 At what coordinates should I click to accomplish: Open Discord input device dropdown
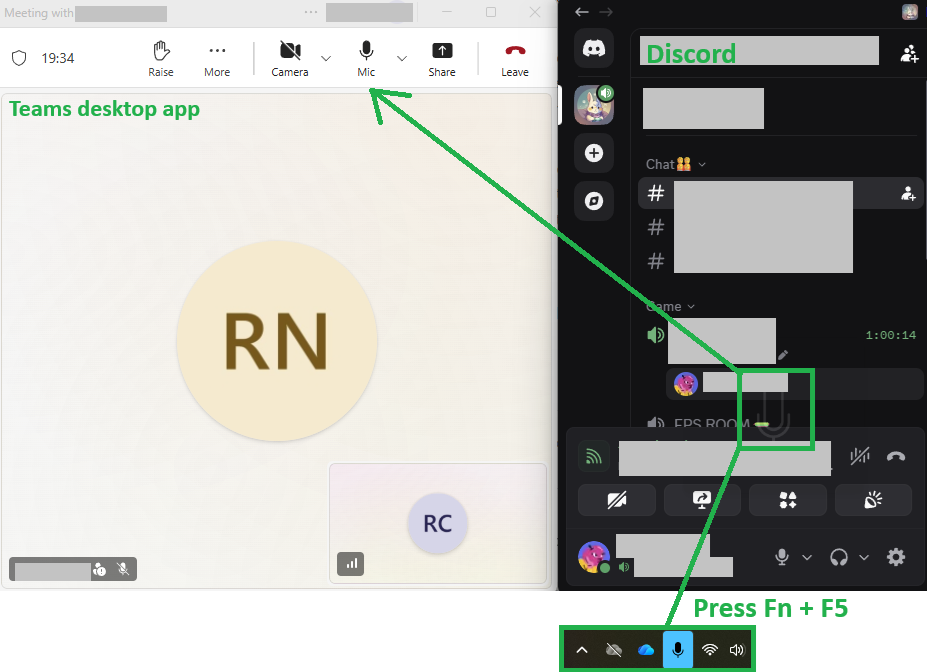(807, 557)
